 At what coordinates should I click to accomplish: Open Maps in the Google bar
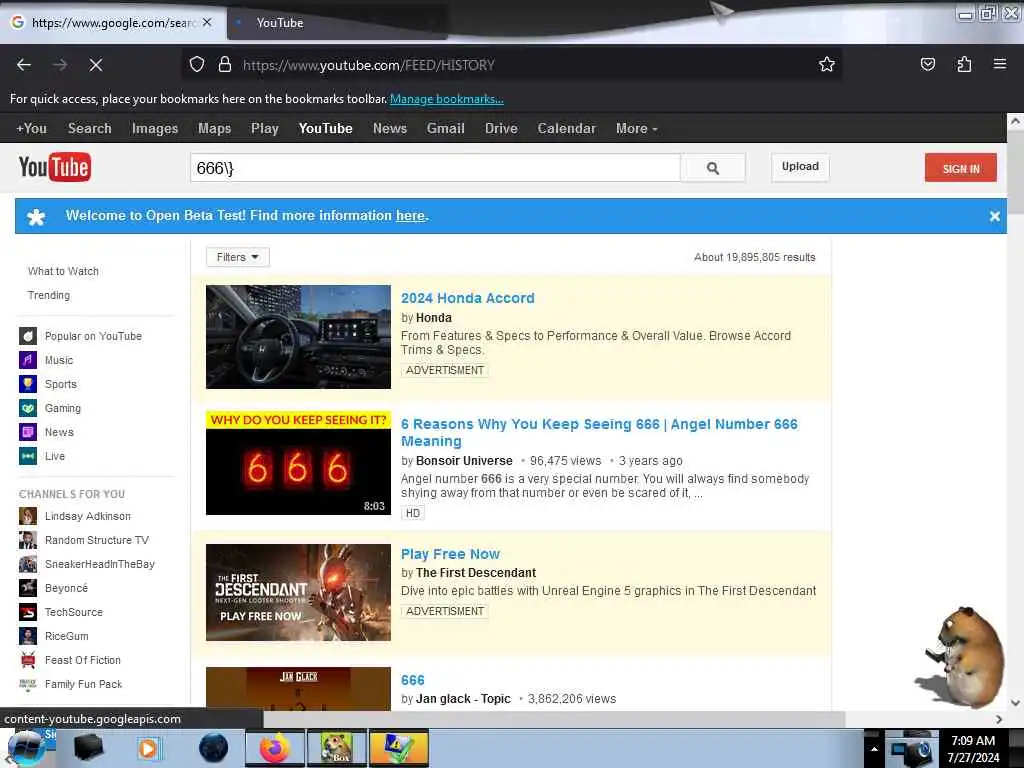[214, 129]
